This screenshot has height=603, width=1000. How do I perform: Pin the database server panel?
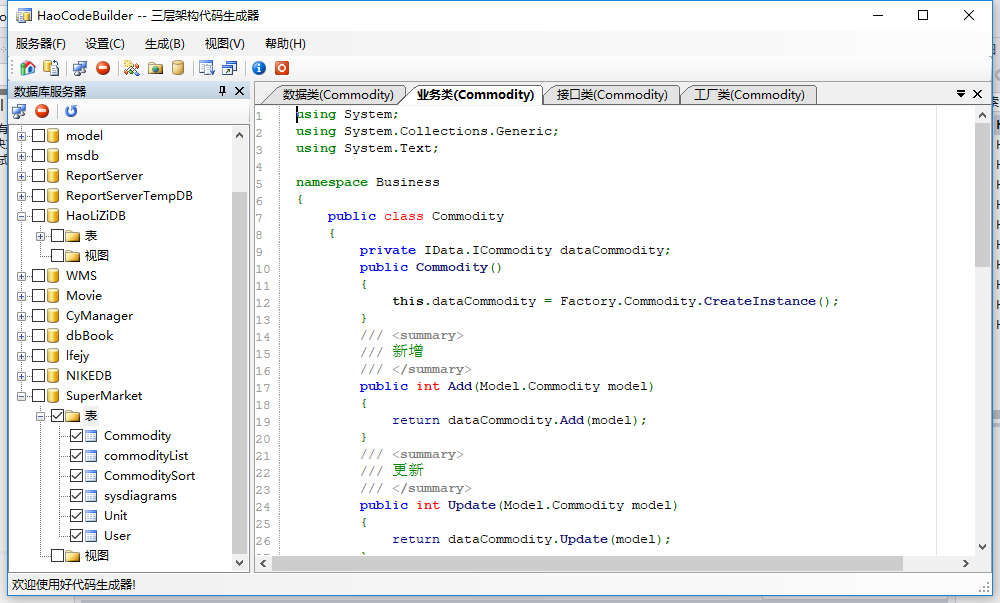coord(223,91)
